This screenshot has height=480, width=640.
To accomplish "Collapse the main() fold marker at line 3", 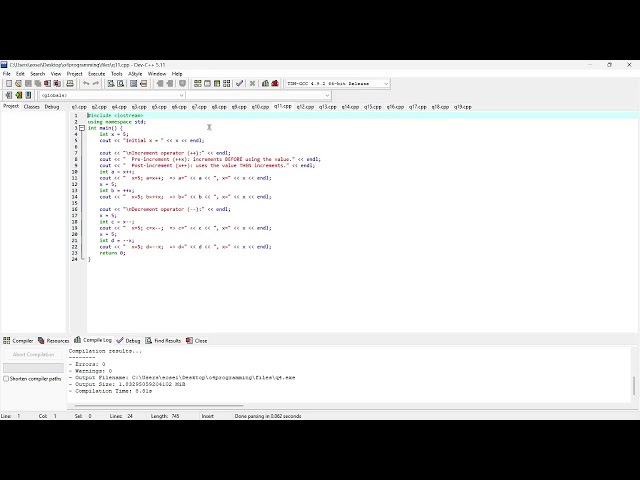I will click(x=82, y=128).
